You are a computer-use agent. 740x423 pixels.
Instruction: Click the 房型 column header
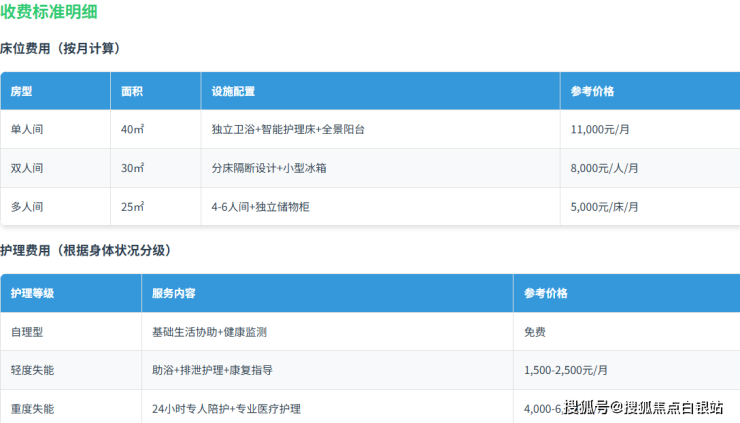click(x=21, y=91)
